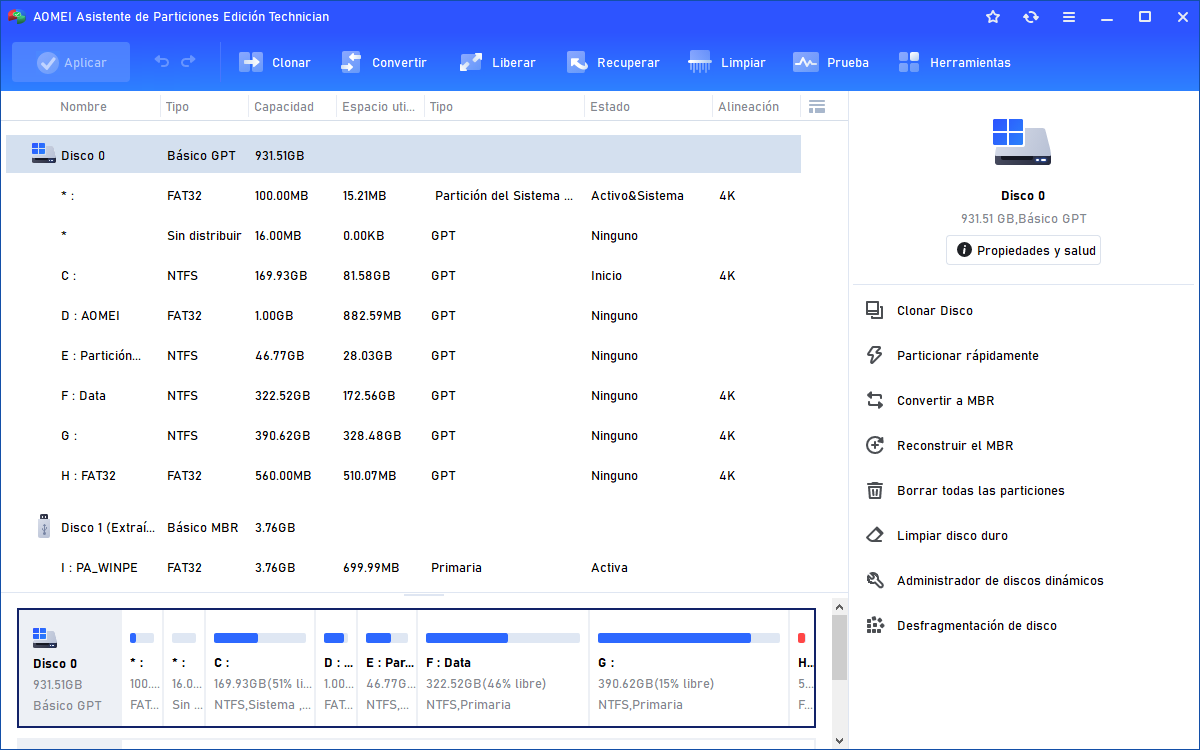Click the USB drive icon for Disco 1
The width and height of the screenshot is (1200, 750).
(43, 526)
